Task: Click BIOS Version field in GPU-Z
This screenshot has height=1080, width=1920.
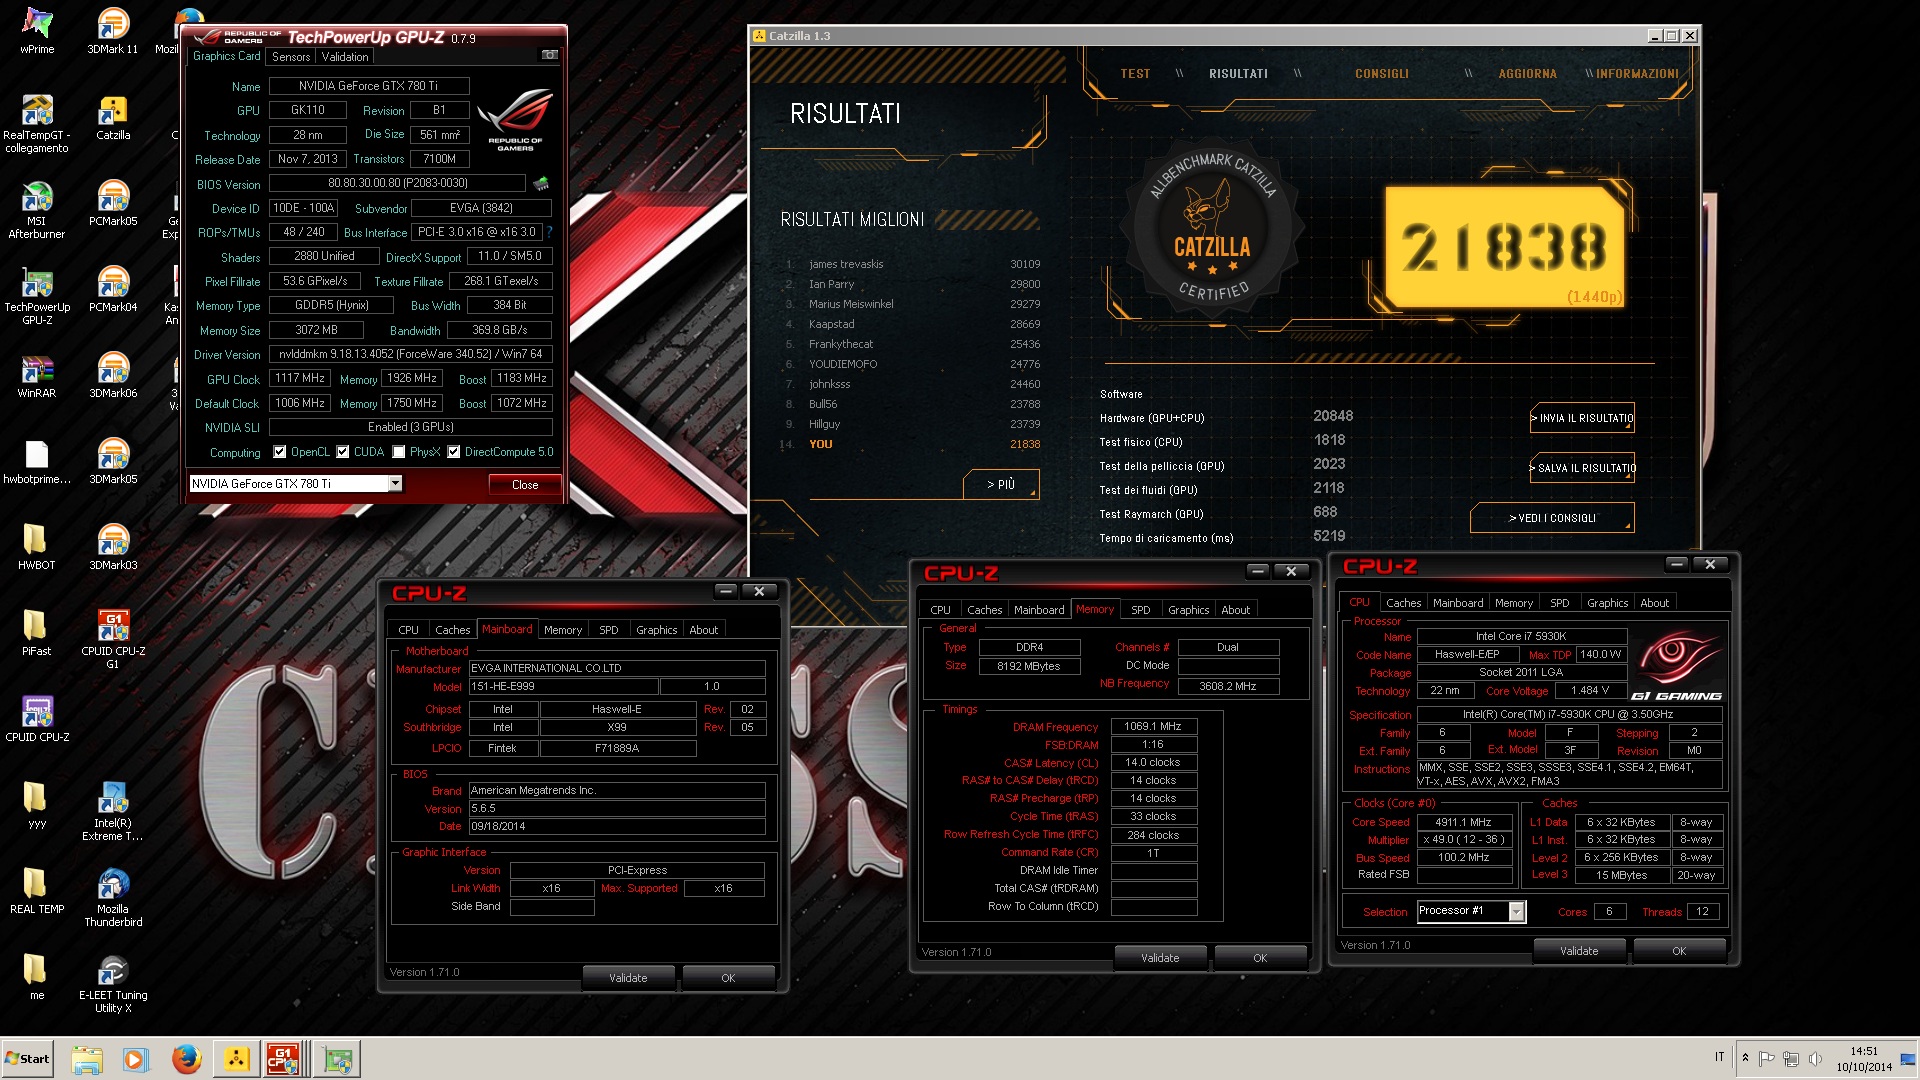Action: [x=397, y=183]
